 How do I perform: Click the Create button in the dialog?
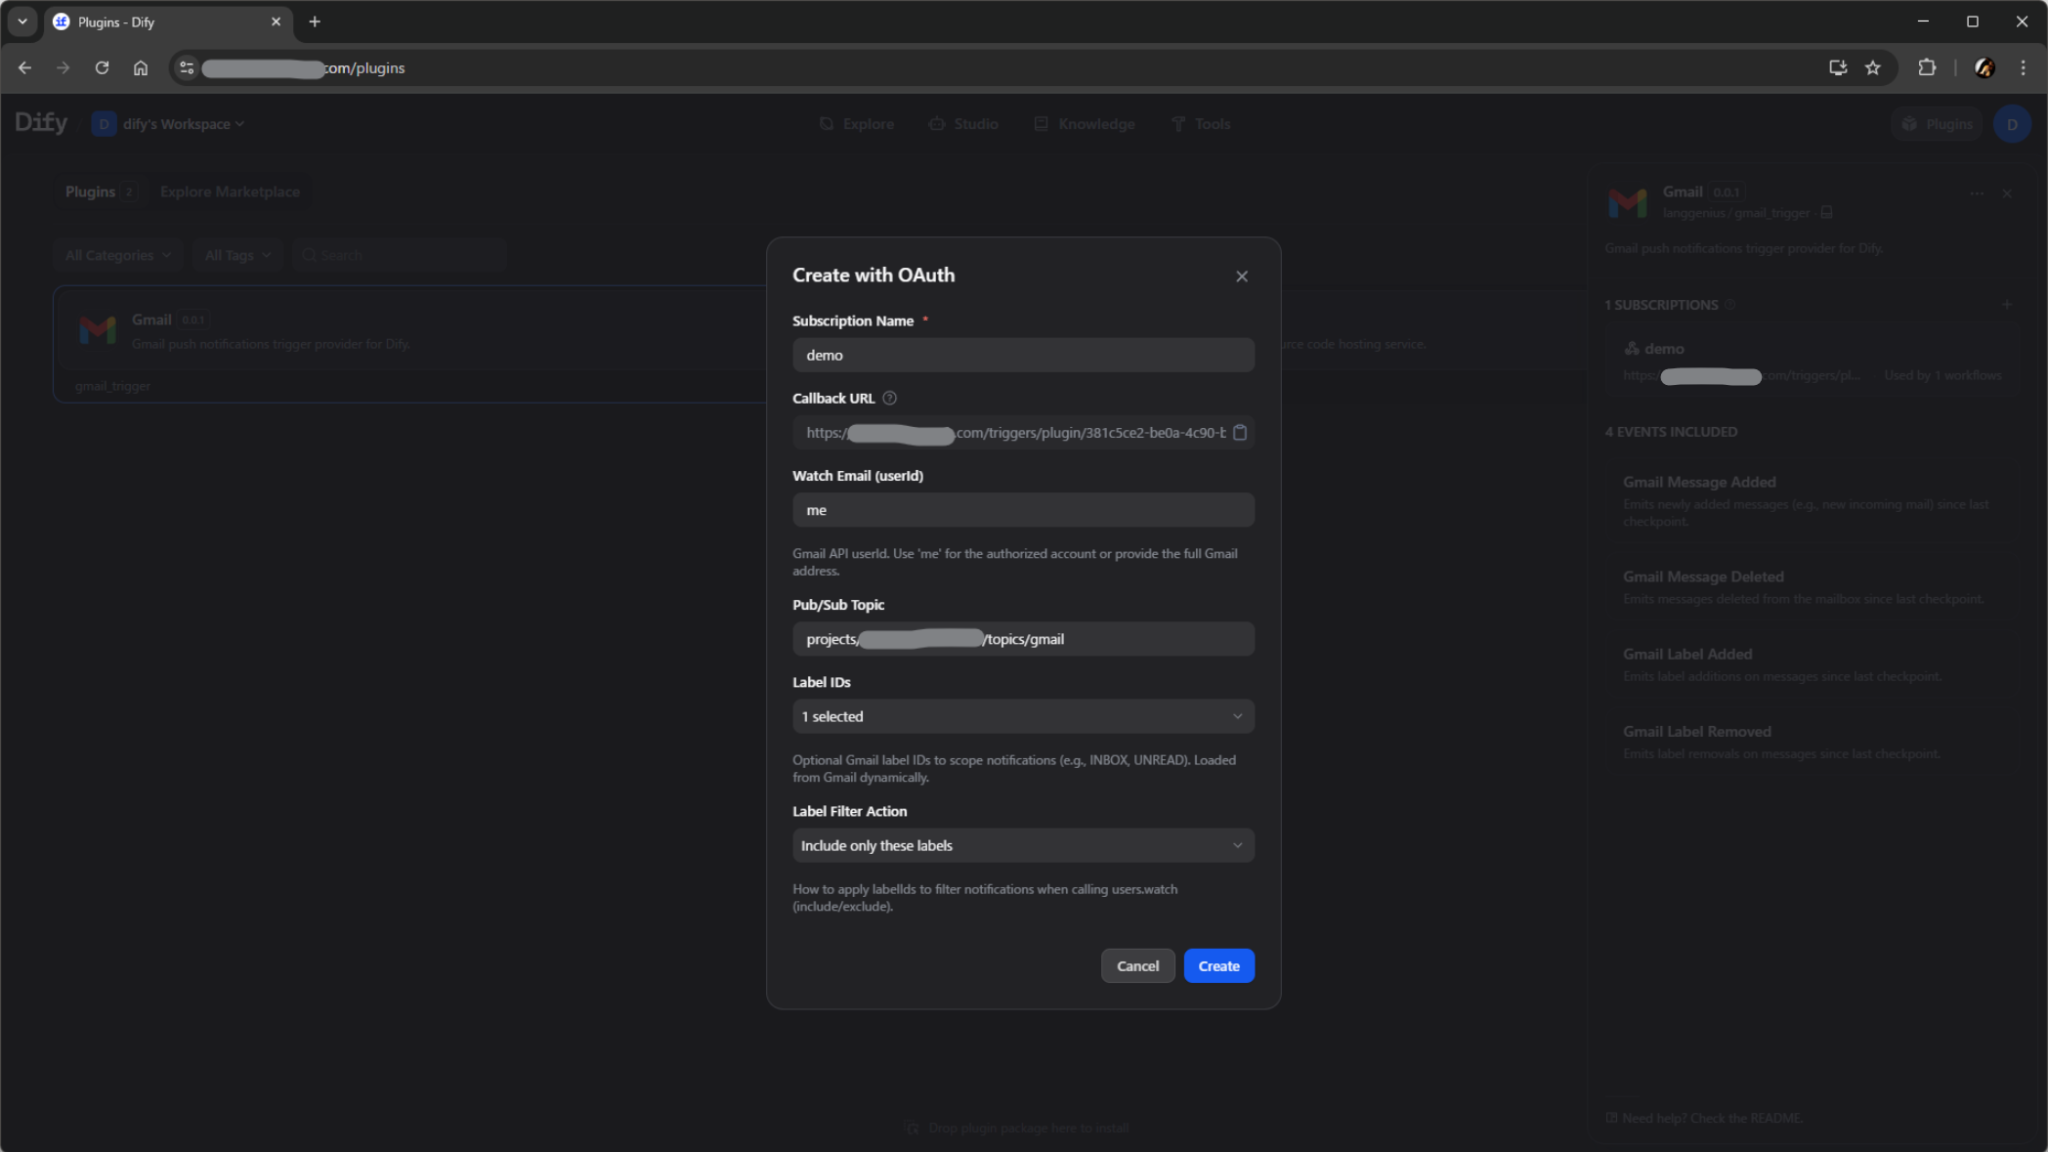pyautogui.click(x=1217, y=965)
